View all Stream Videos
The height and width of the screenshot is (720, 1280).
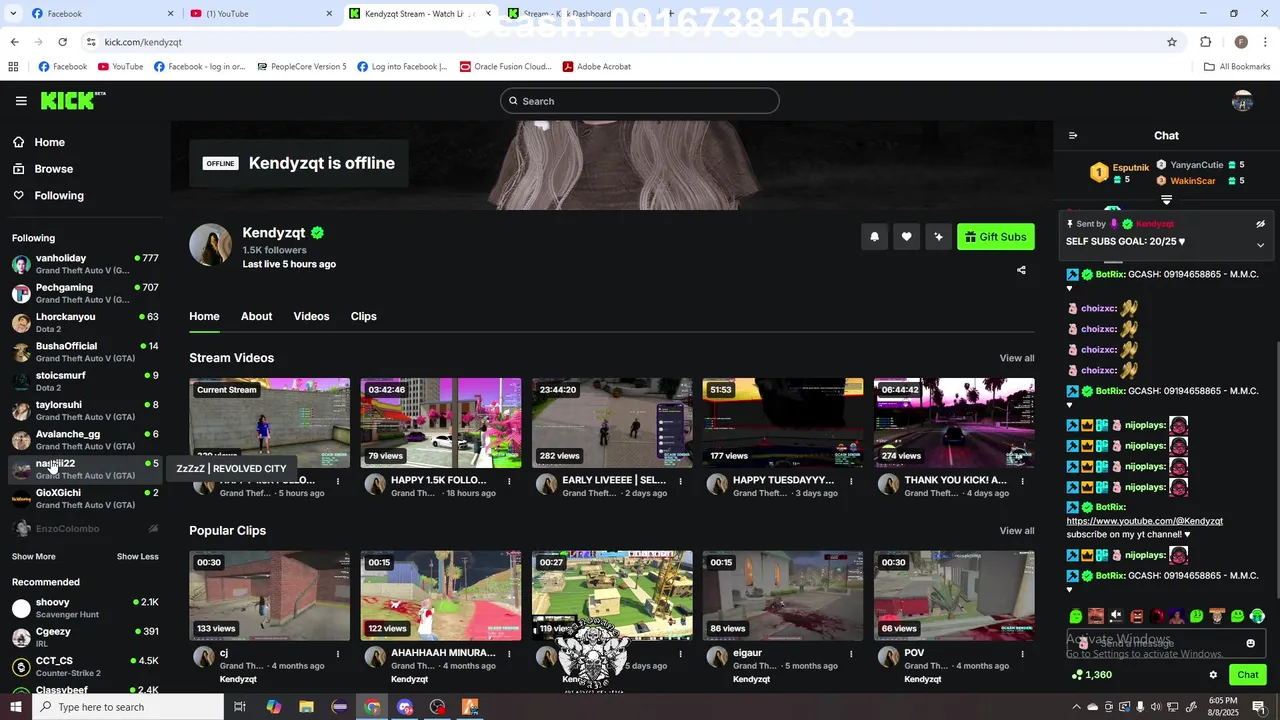(x=1016, y=358)
